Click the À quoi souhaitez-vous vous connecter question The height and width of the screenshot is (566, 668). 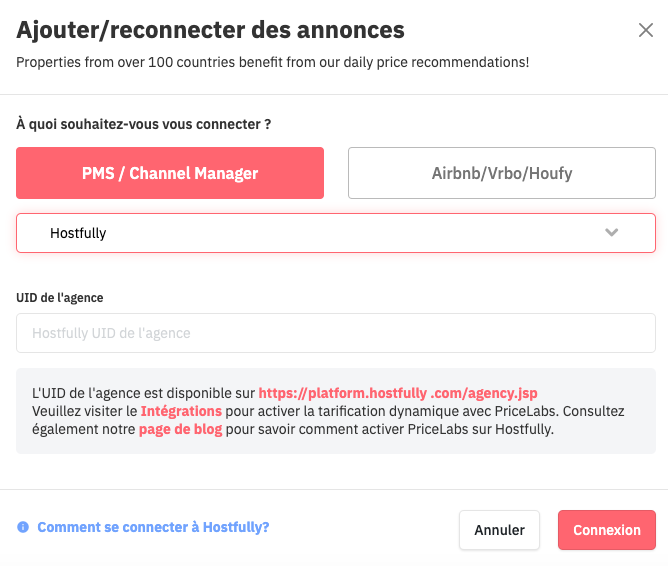[144, 124]
